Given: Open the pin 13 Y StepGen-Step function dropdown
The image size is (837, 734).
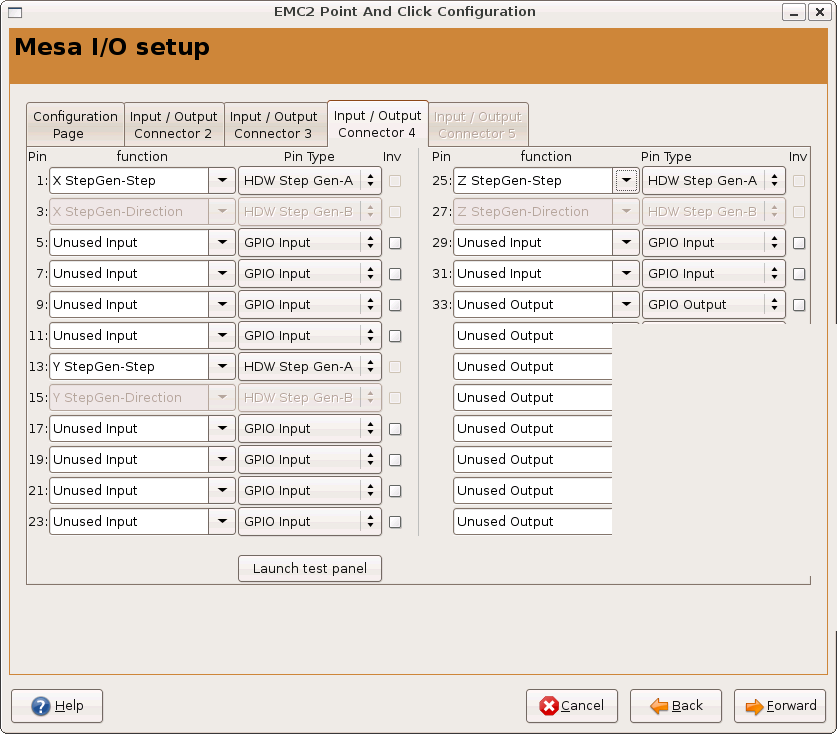Looking at the screenshot, I should (222, 367).
